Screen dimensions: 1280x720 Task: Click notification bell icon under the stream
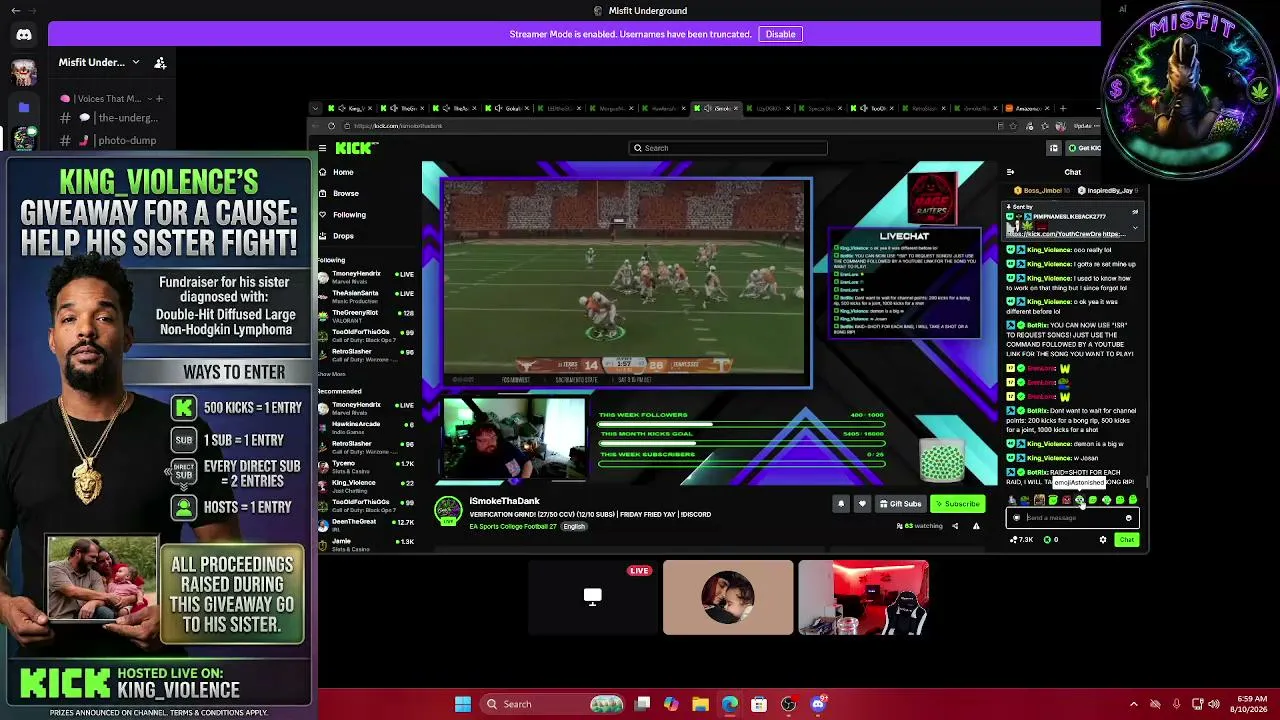click(841, 504)
